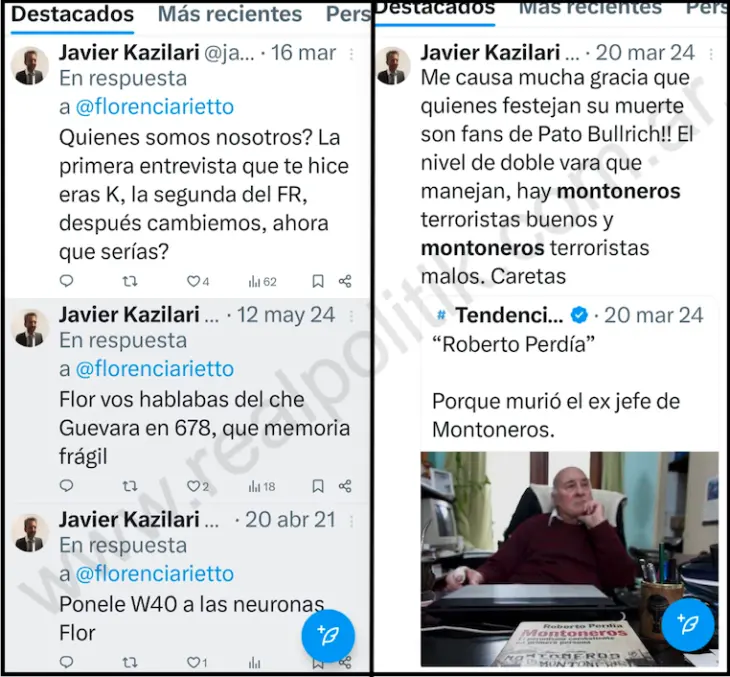Select Destacados tab in left panel
This screenshot has height=677, width=730.
point(73,14)
